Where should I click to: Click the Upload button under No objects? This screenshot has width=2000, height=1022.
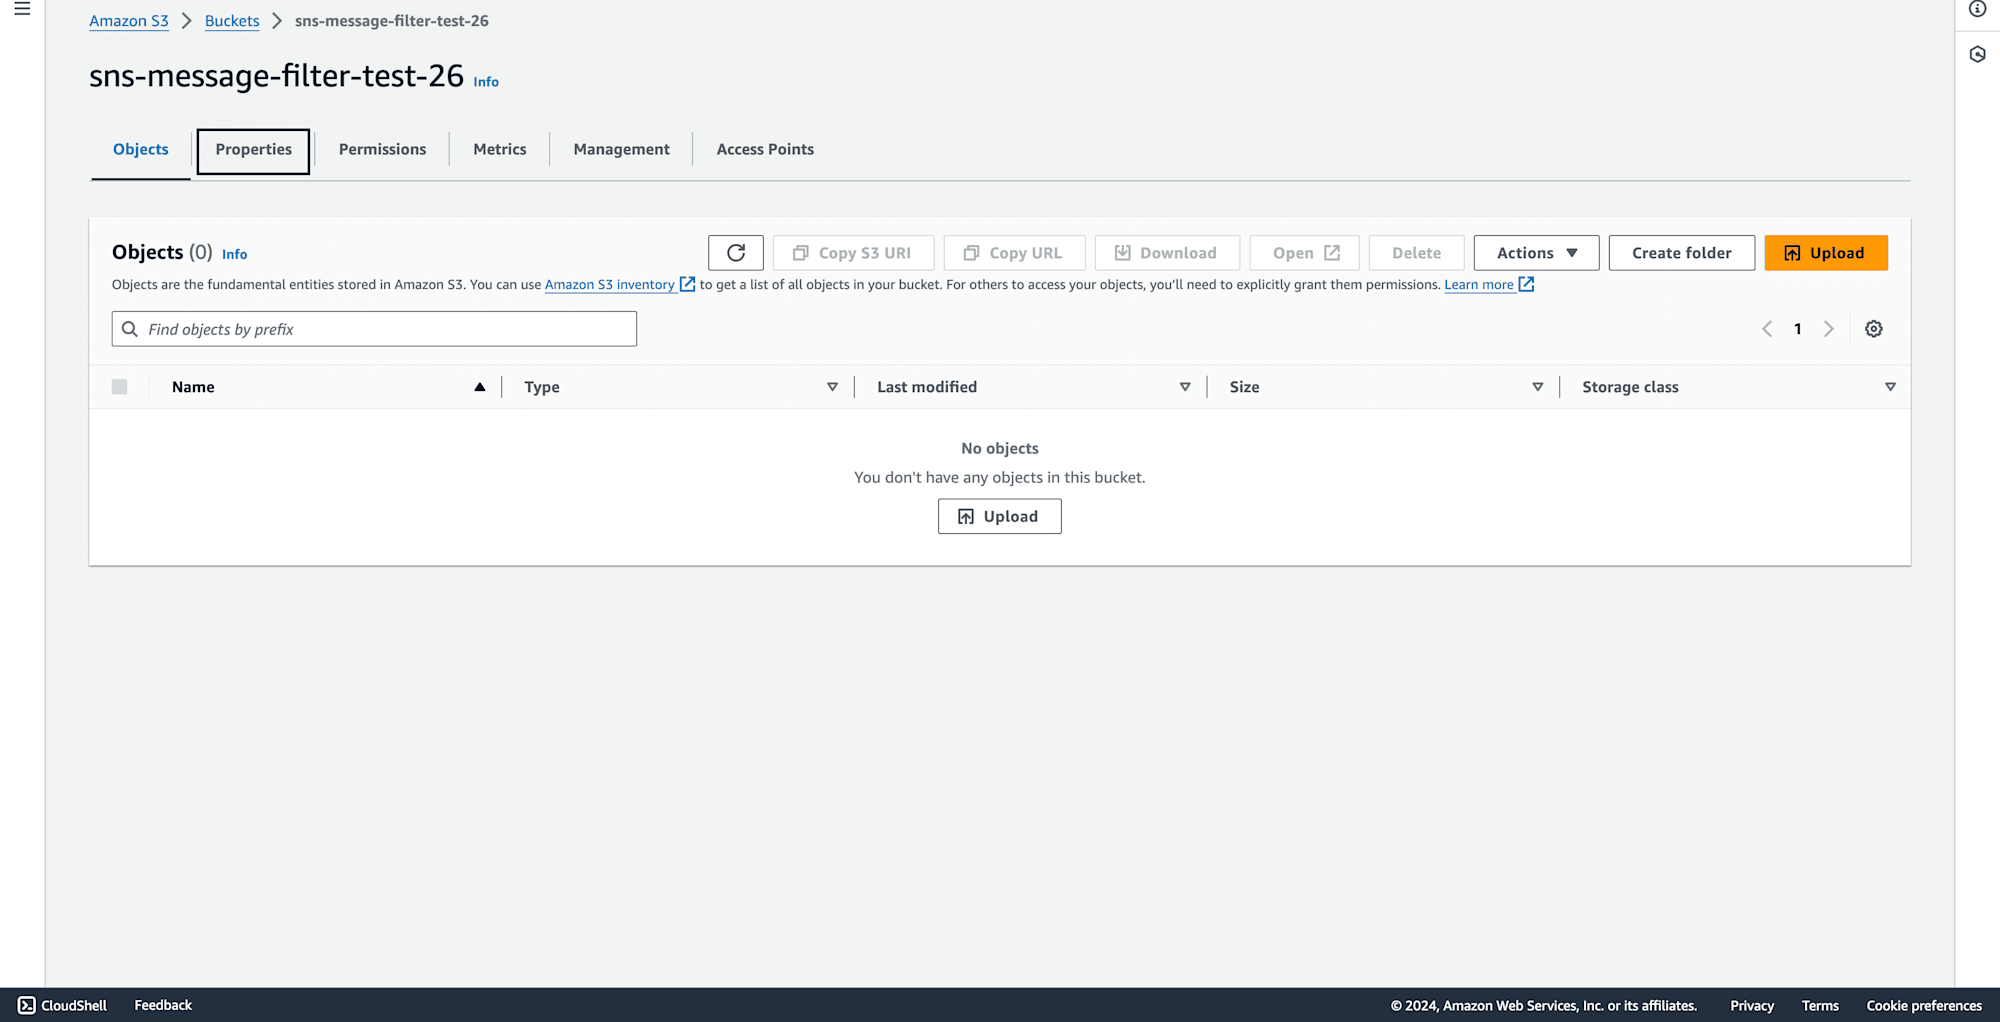coord(1000,516)
